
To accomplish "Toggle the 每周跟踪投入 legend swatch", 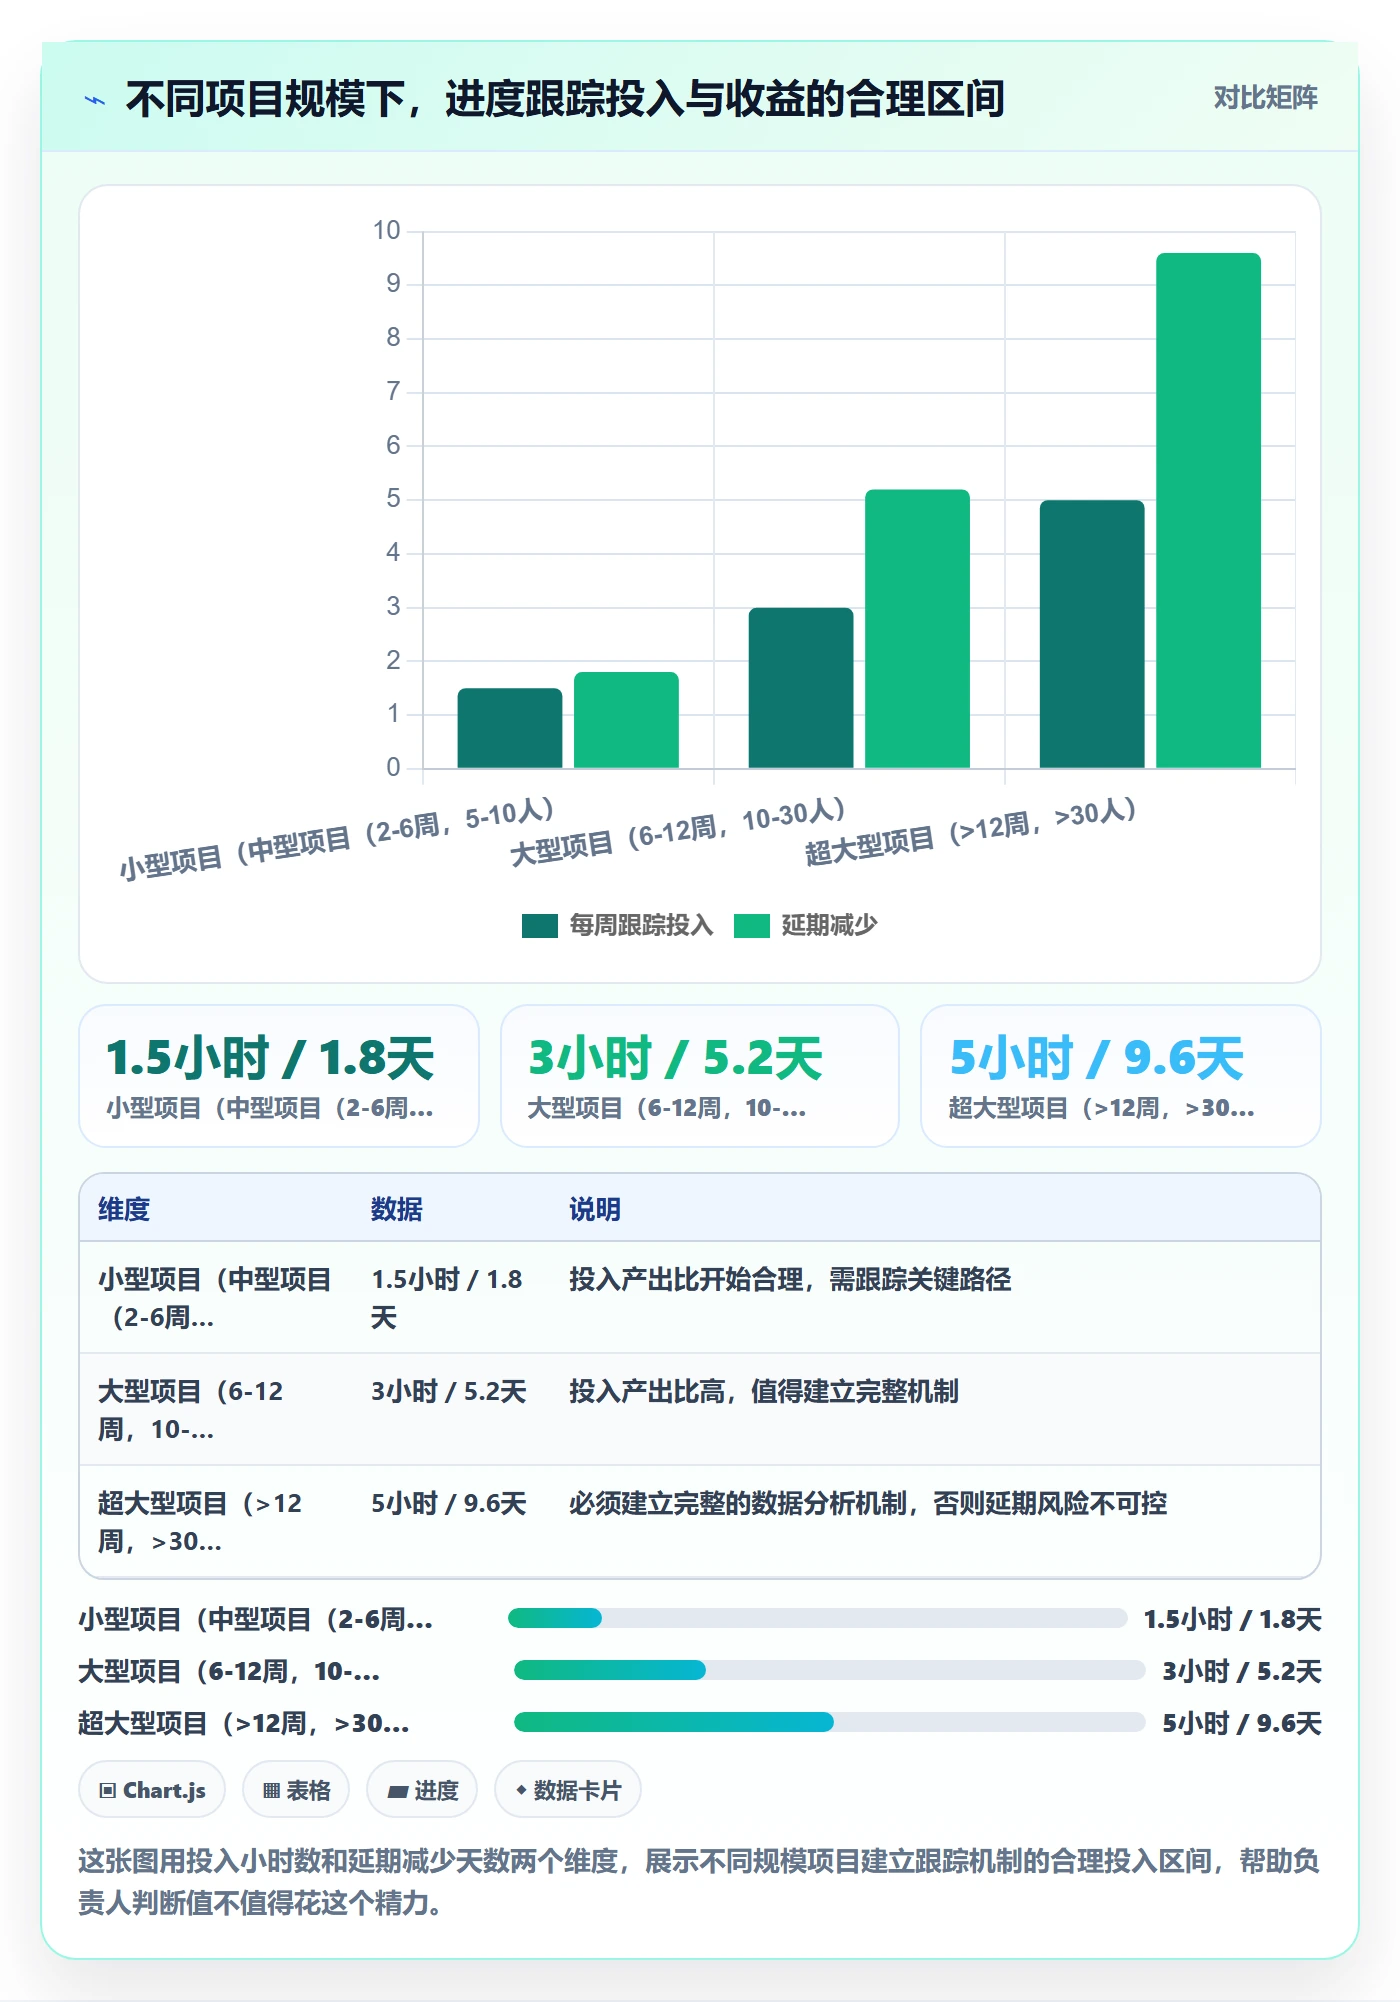I will (539, 926).
